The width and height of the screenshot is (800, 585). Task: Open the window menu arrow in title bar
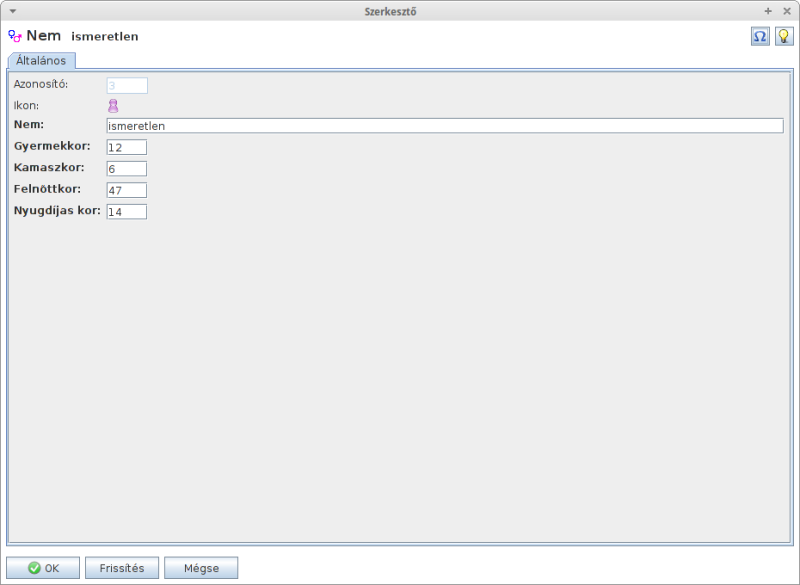12,11
